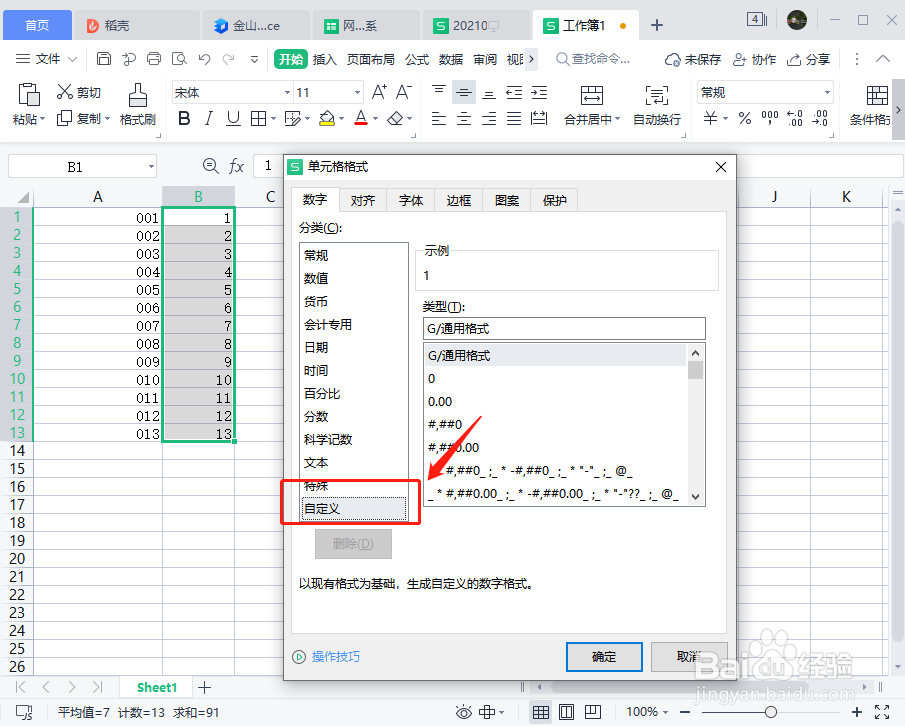Screen dimensions: 905x726
Task: Expand the font color dropdown arrow
Action: (376, 119)
